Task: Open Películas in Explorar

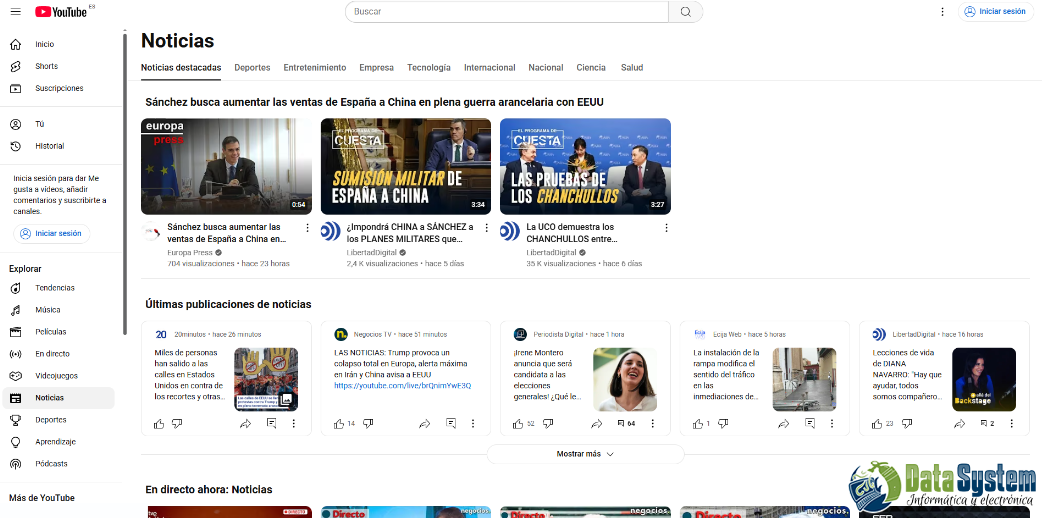Action: pyautogui.click(x=57, y=331)
